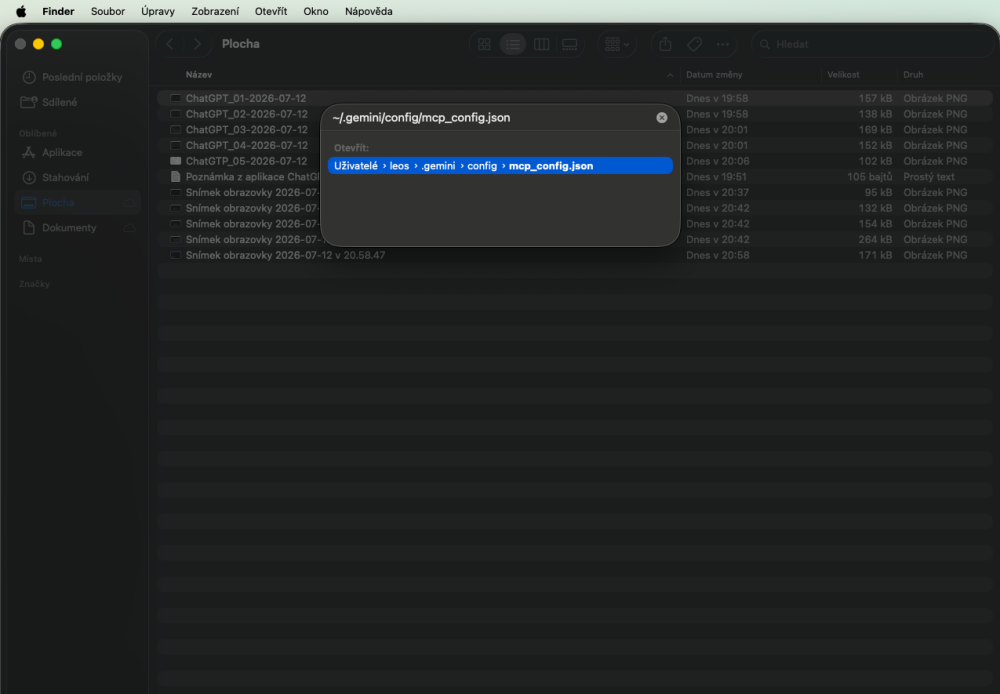Open the more actions ellipsis menu

click(723, 44)
